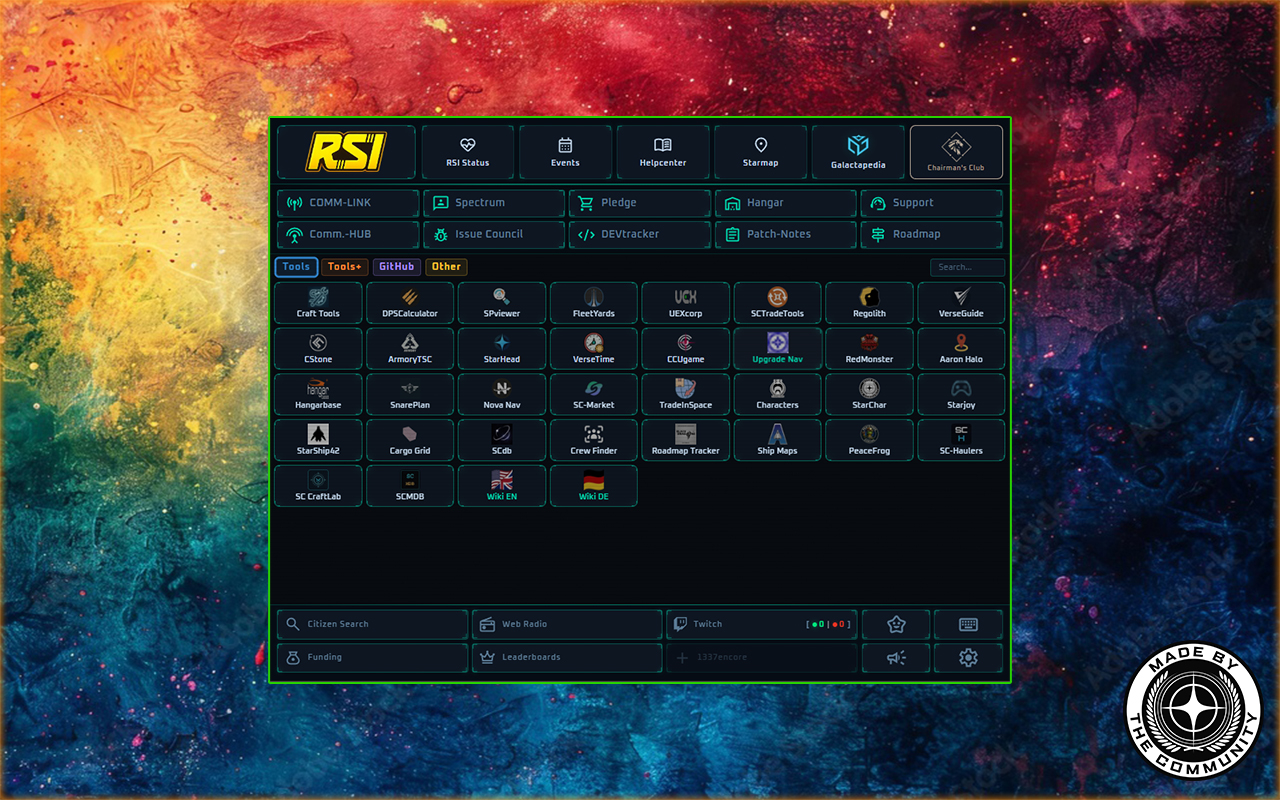
Task: Open the Galactapedia
Action: [858, 152]
